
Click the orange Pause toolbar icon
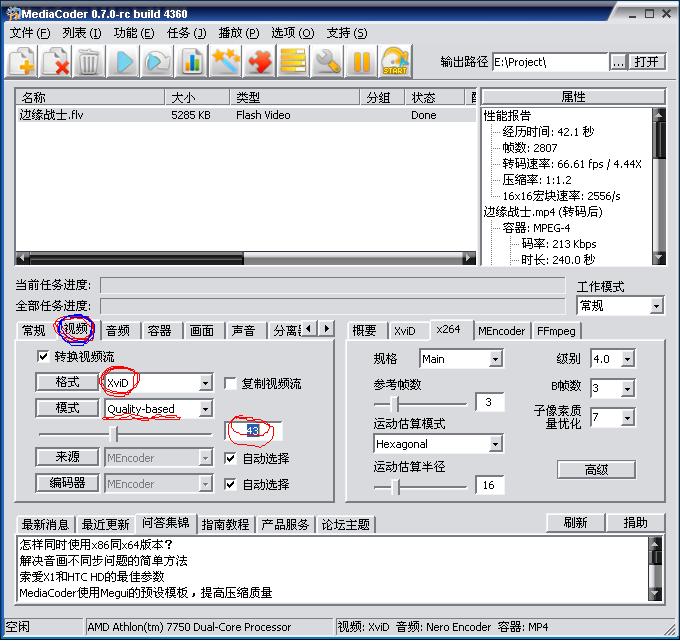coord(362,62)
